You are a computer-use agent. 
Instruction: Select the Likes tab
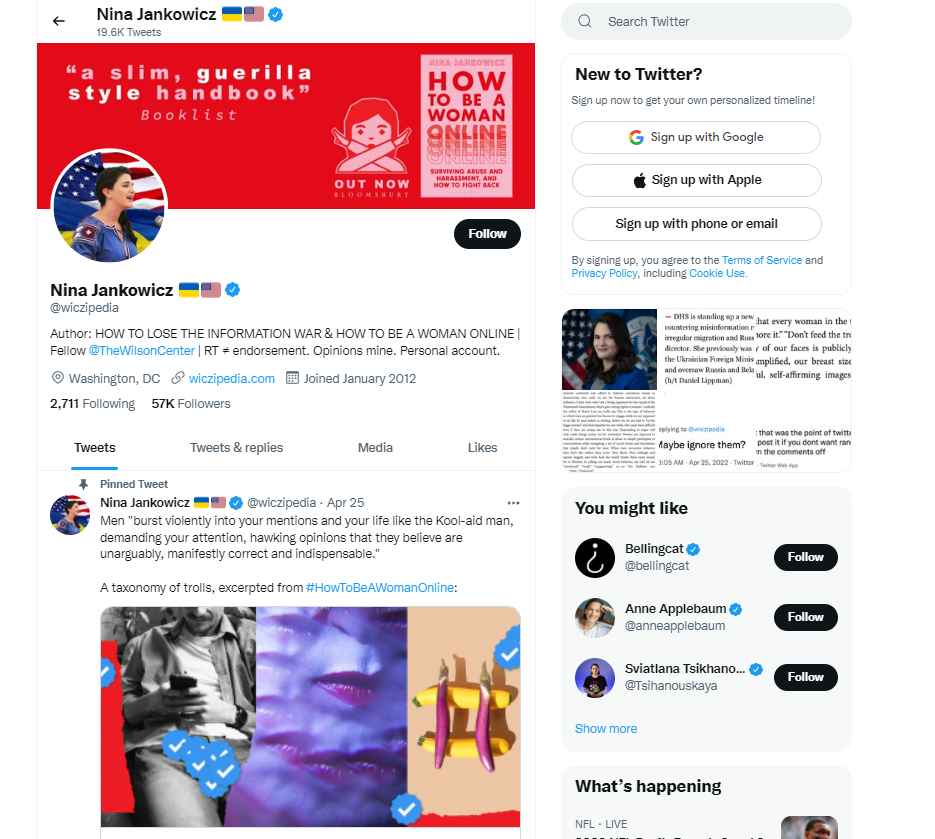(482, 448)
